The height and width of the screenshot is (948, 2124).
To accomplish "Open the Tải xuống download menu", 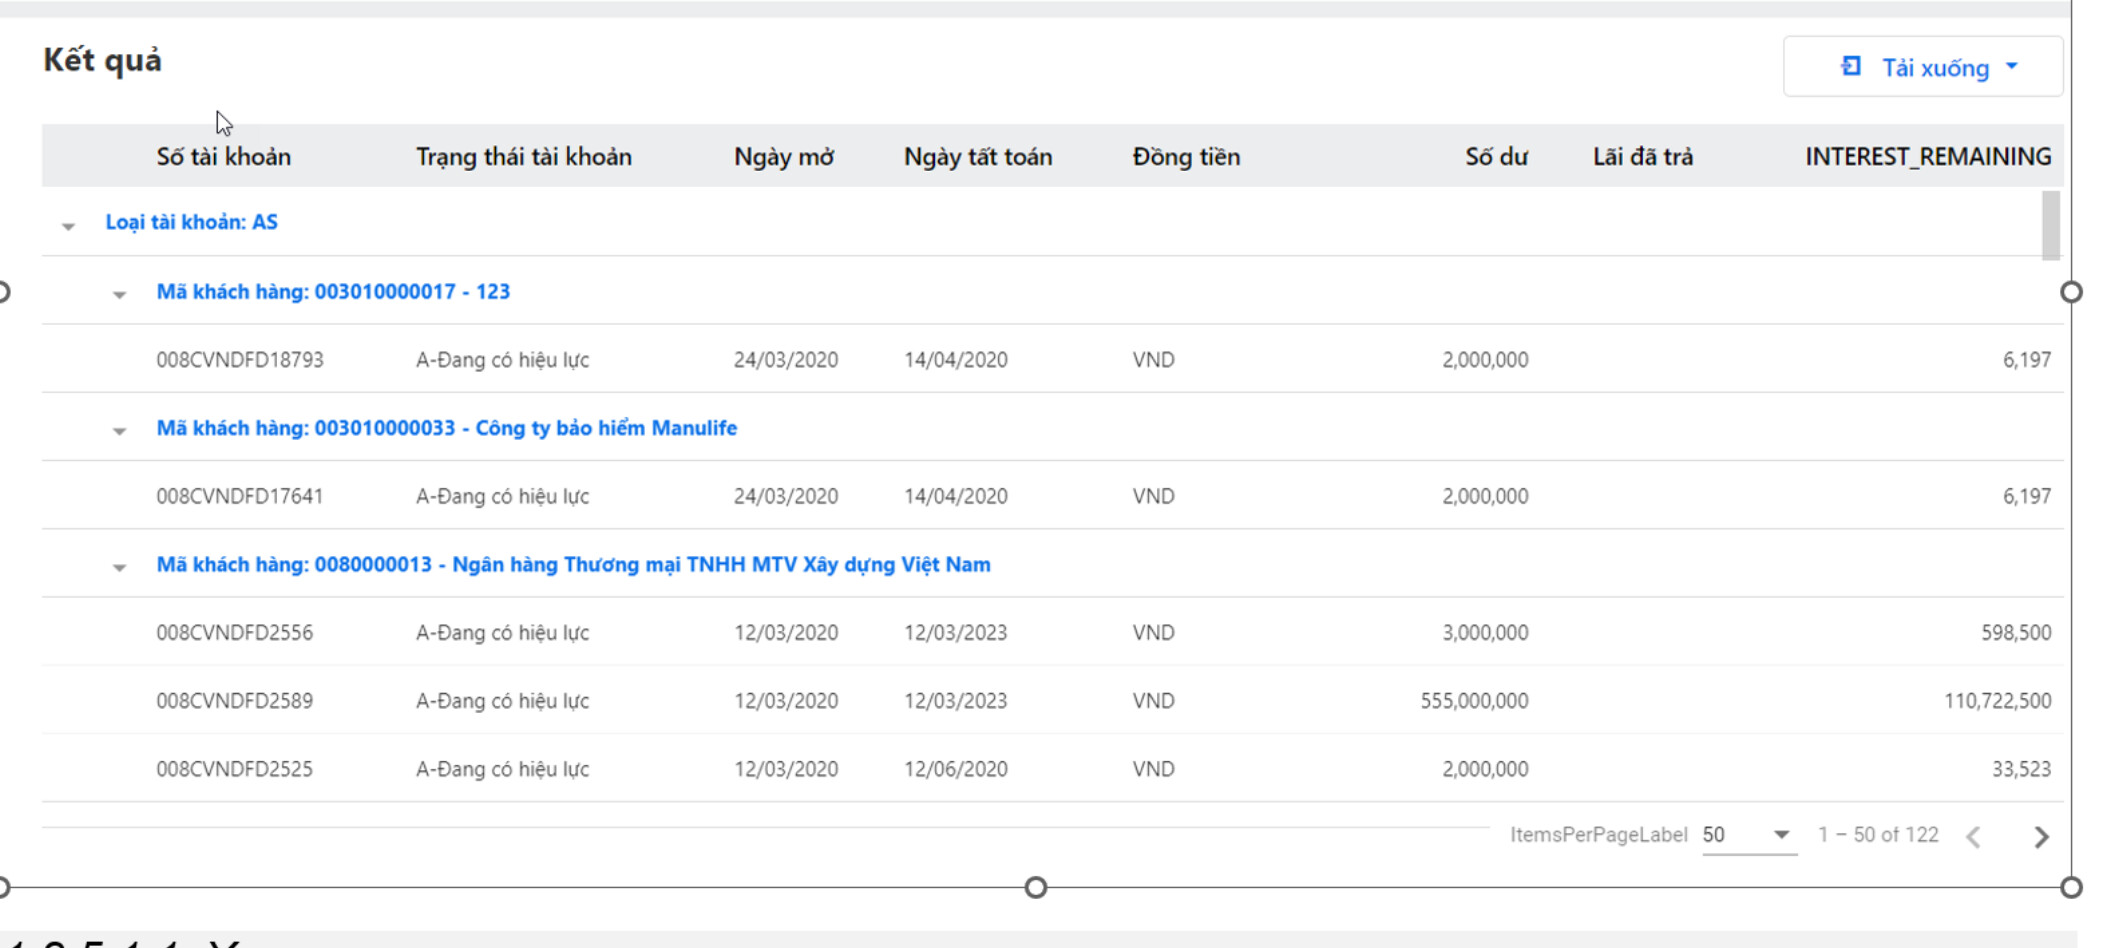I will [x=1922, y=67].
